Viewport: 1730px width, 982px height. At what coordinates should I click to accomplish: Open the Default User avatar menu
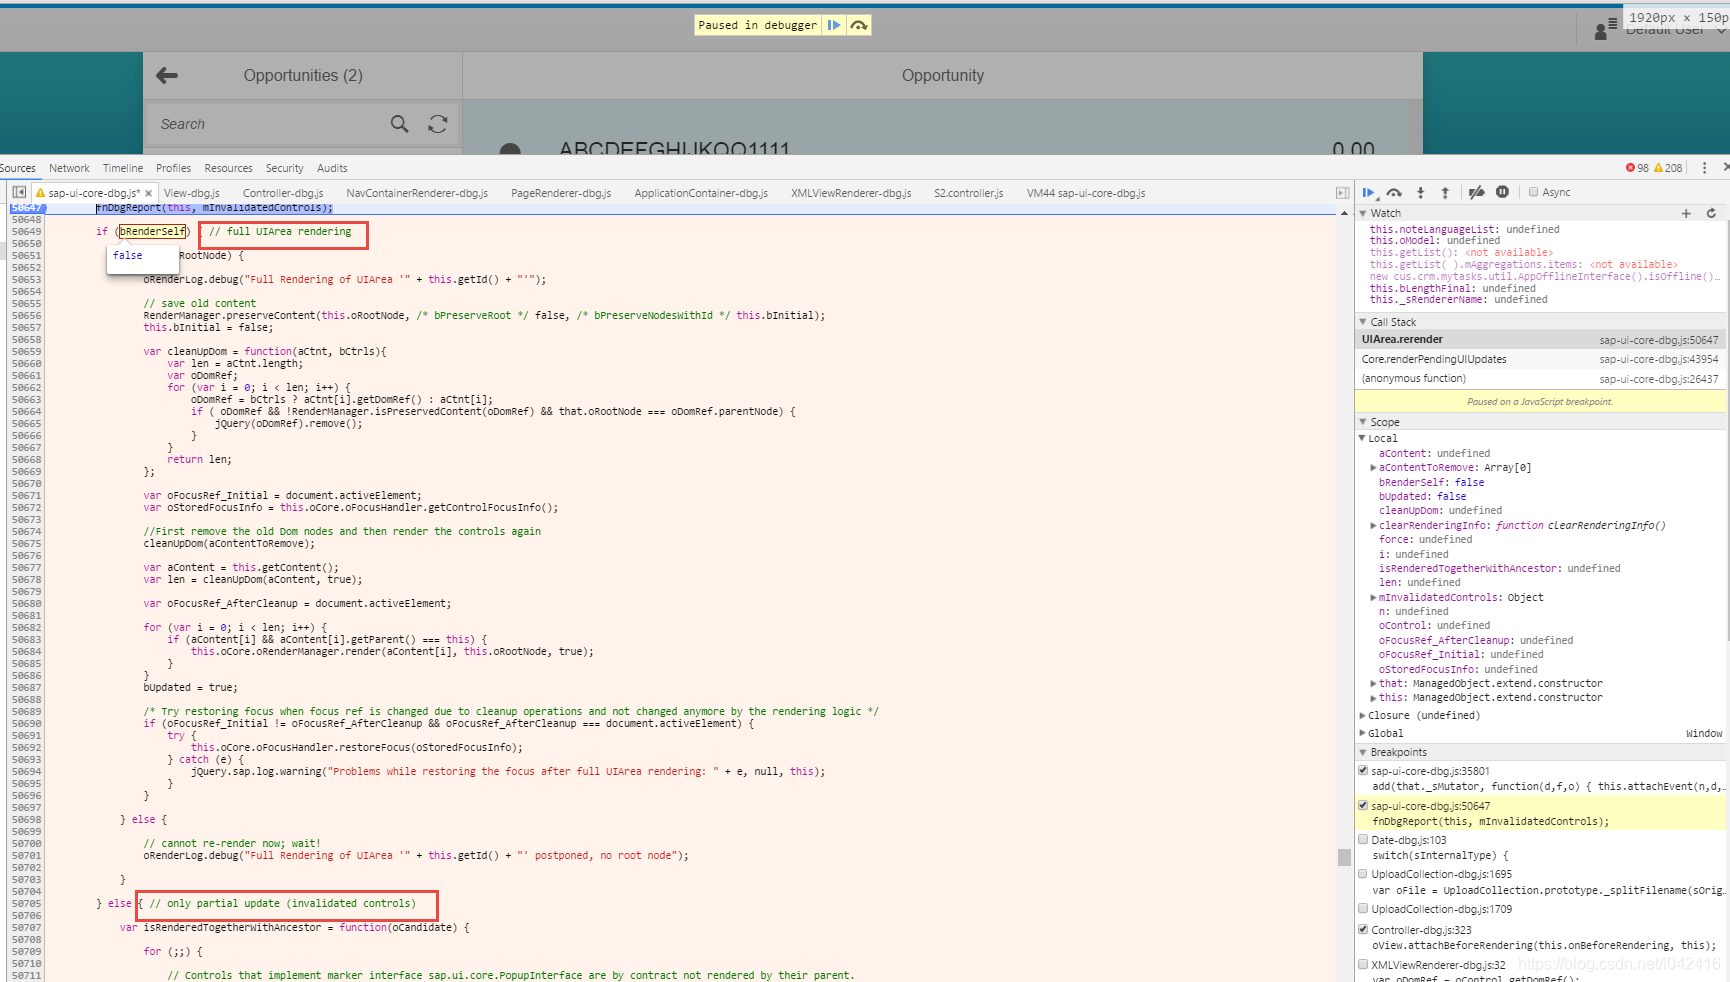click(x=1605, y=29)
